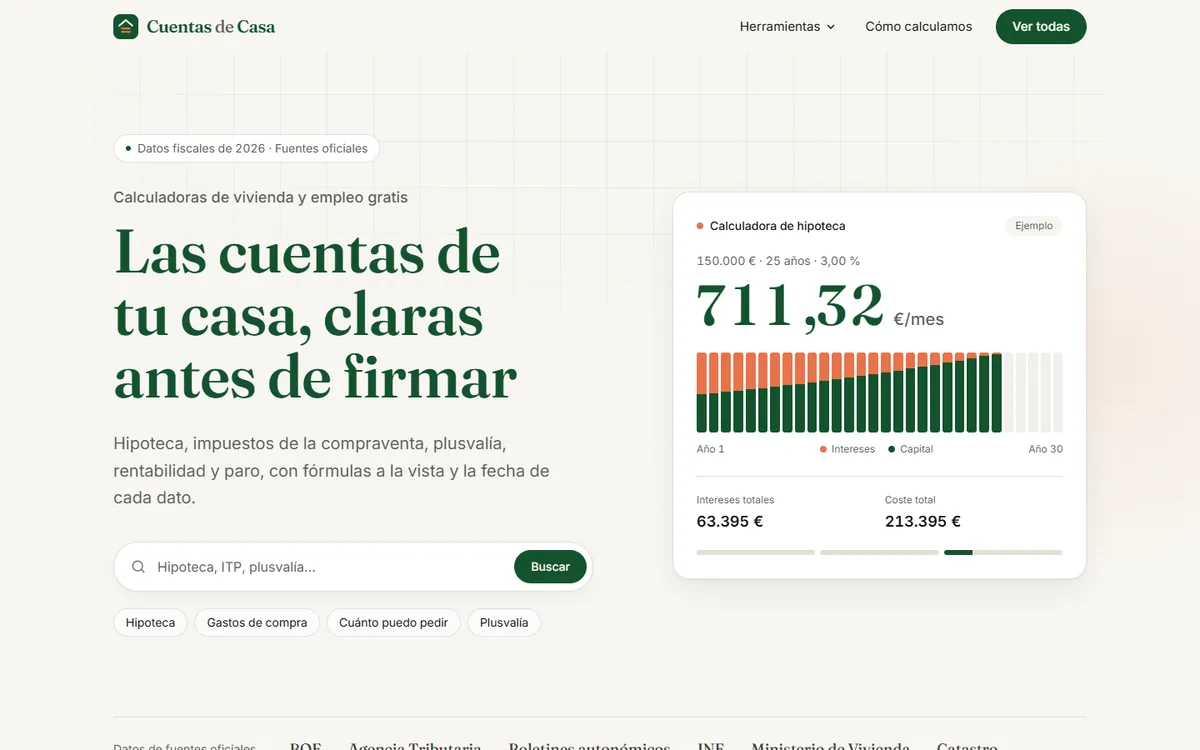Viewport: 1200px width, 750px height.
Task: Click the Intereses totales 63.395 € value
Action: (730, 521)
